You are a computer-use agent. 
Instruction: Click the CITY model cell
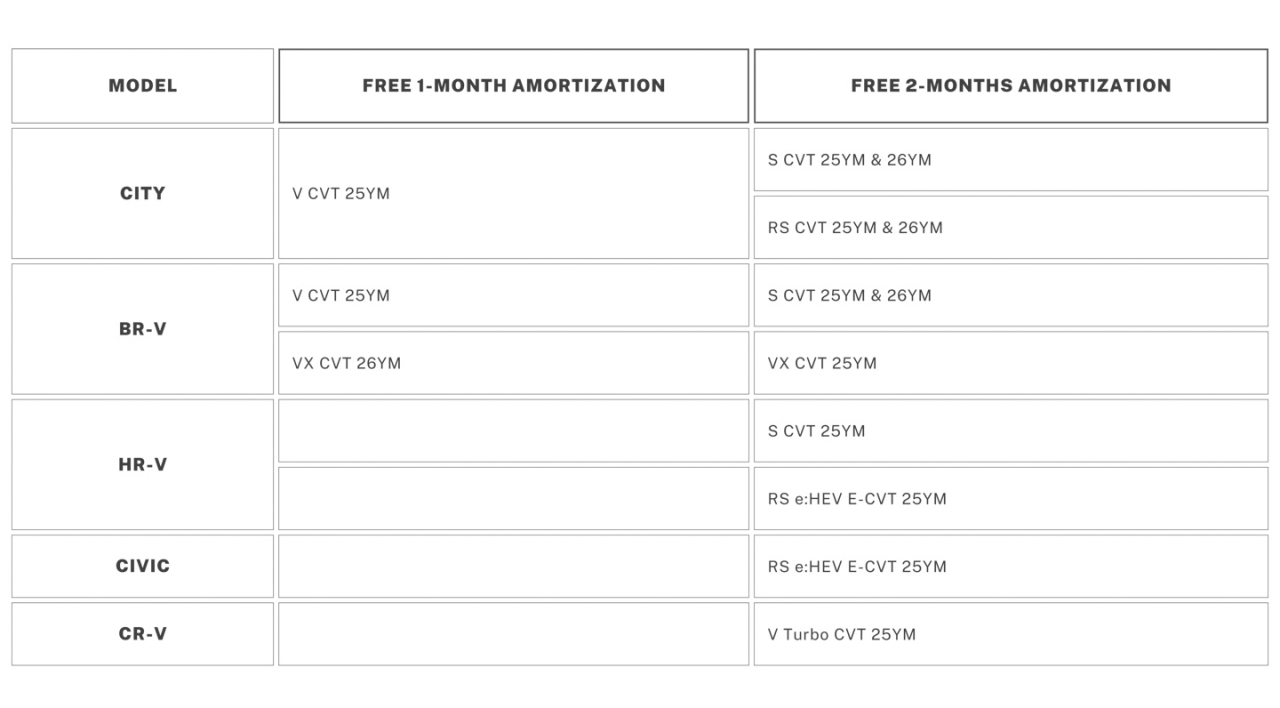pos(142,193)
